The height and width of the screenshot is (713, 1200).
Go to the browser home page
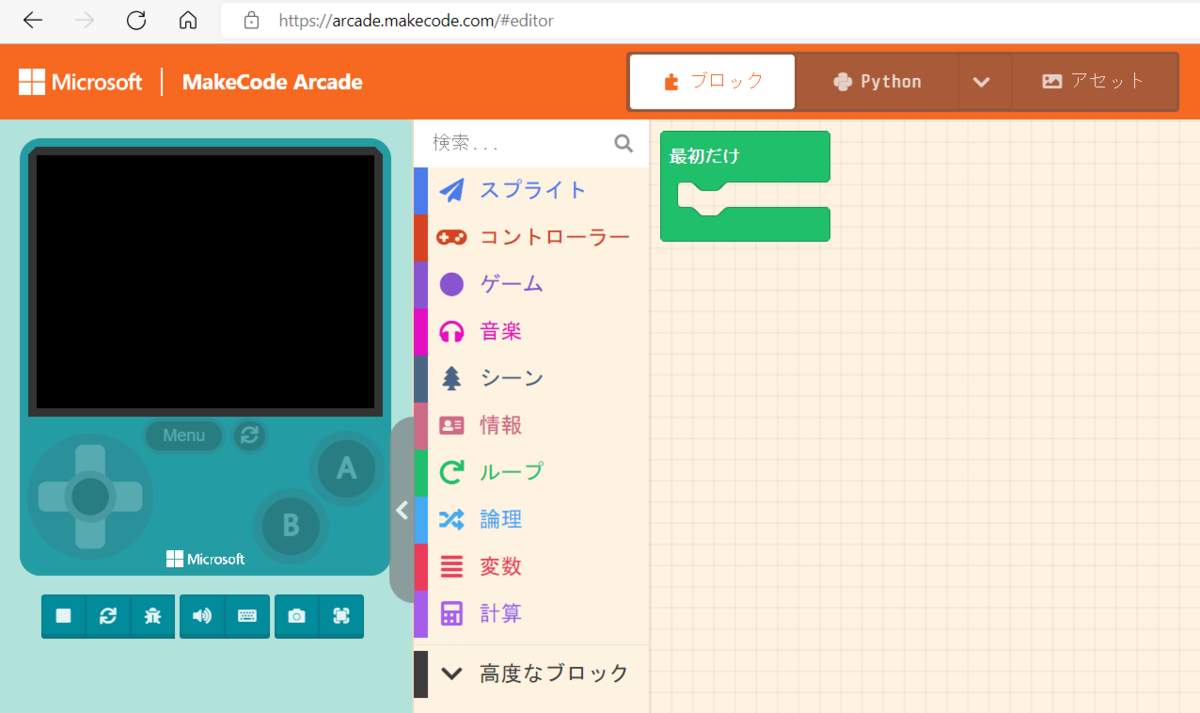[187, 20]
